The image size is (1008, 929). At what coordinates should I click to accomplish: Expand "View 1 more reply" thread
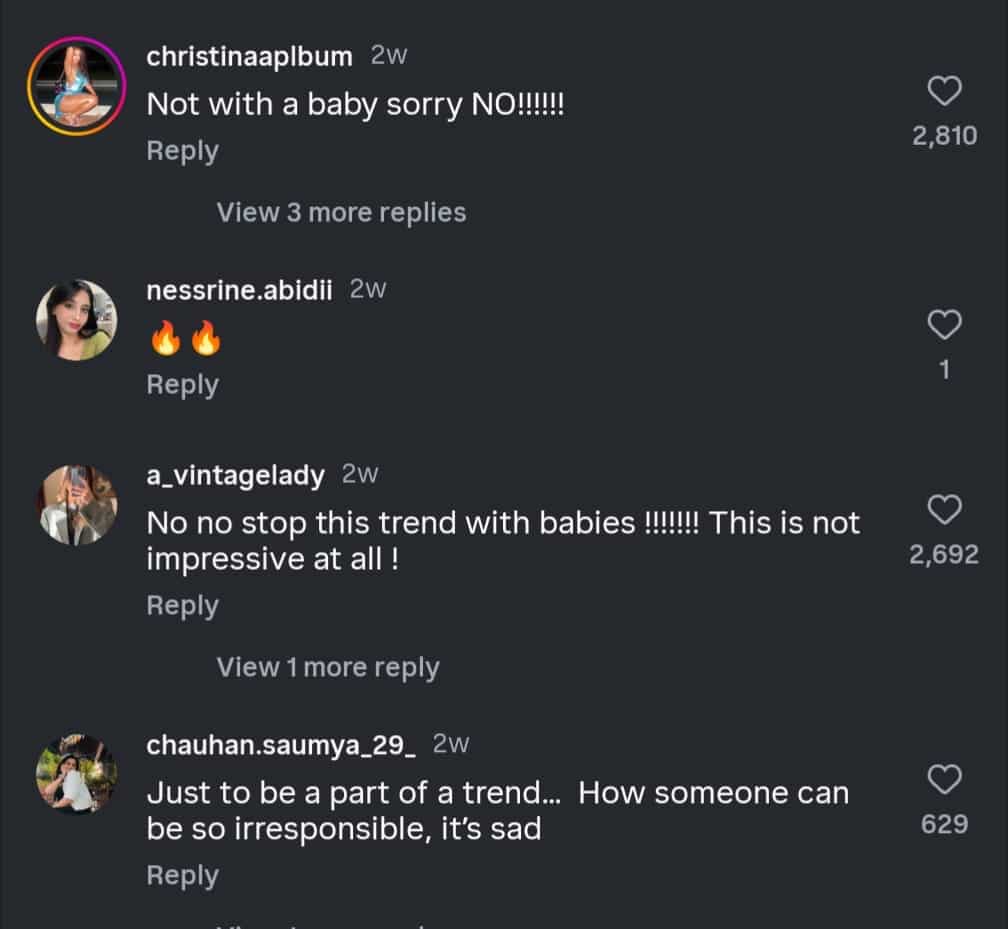click(328, 668)
